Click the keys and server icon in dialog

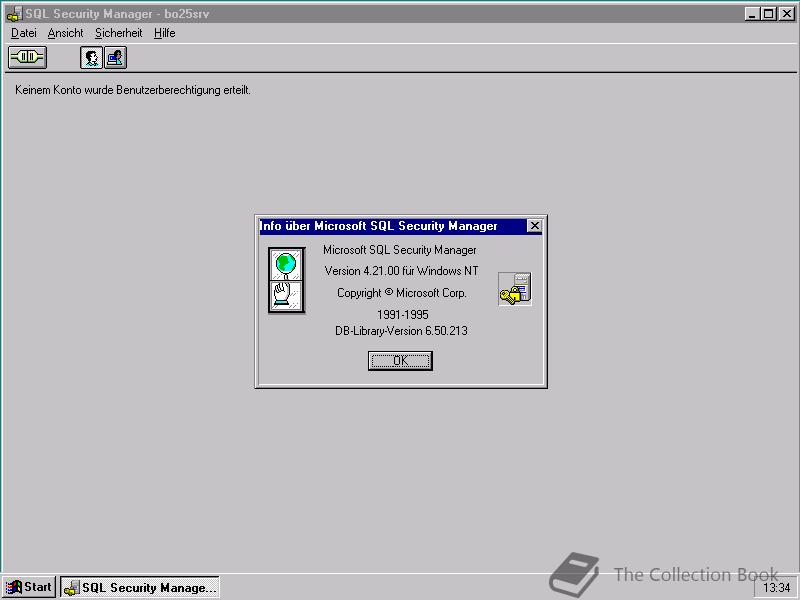coord(515,289)
